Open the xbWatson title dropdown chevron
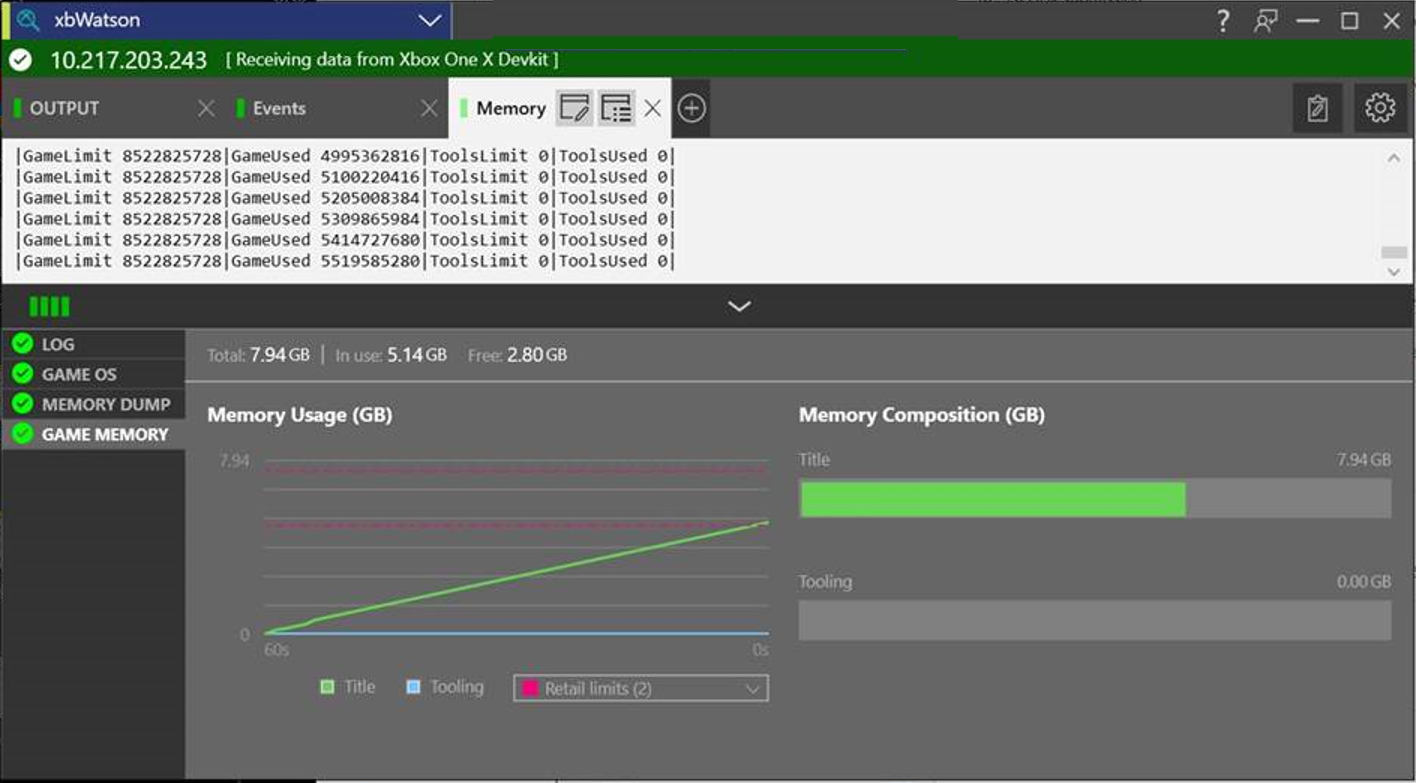This screenshot has width=1417, height=783. coord(430,20)
